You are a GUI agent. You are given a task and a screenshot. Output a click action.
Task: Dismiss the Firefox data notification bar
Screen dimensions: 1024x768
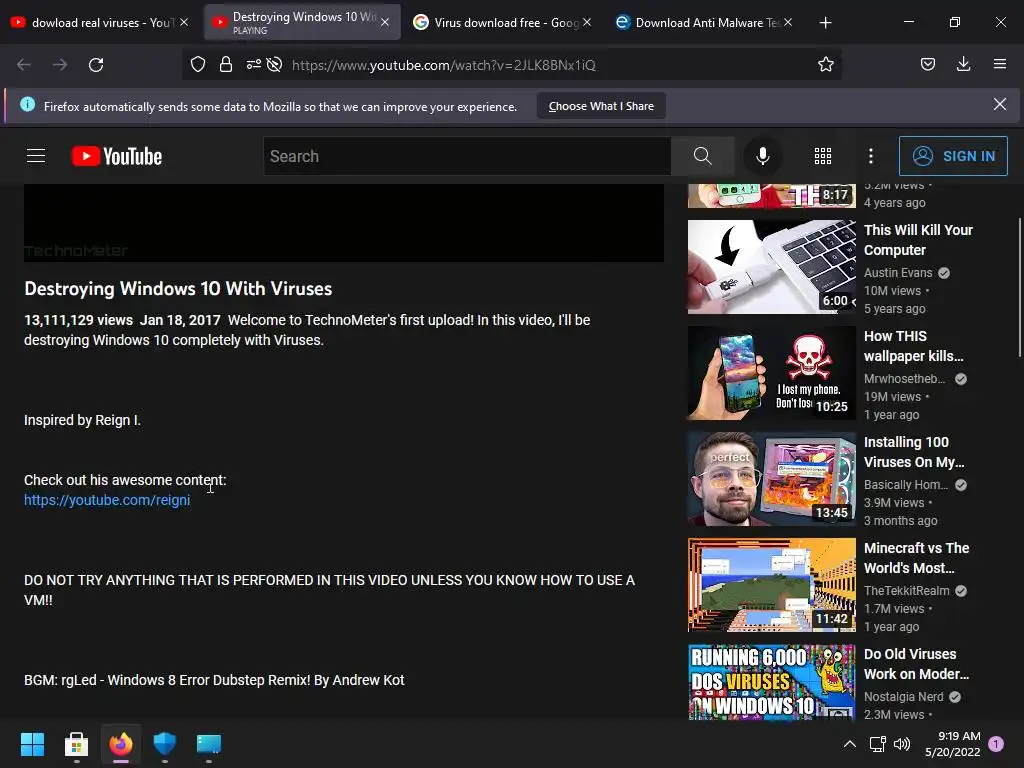tap(999, 104)
